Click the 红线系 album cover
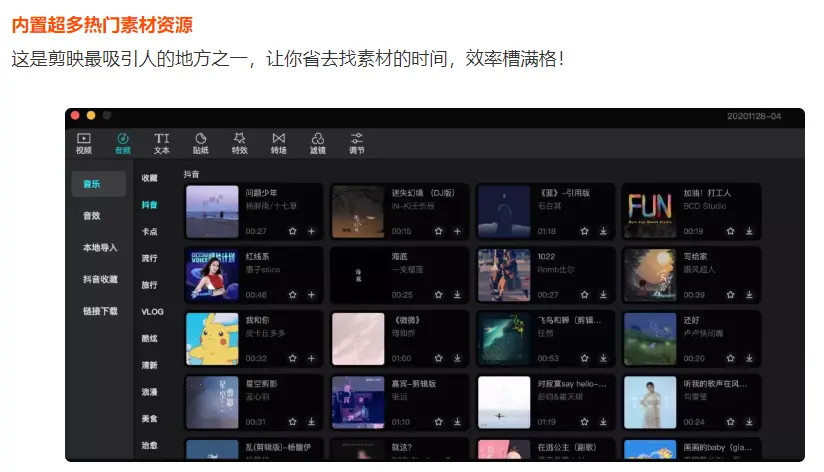The width and height of the screenshot is (824, 472). (212, 275)
